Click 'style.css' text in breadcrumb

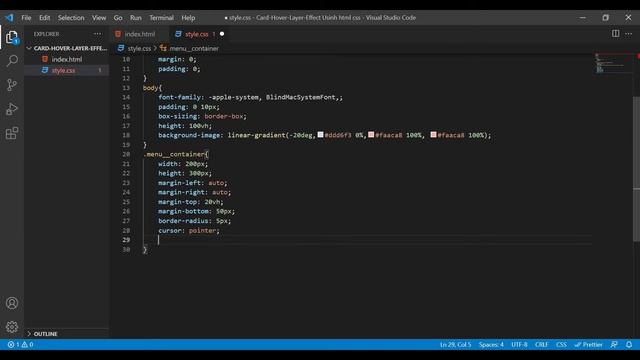click(x=139, y=49)
